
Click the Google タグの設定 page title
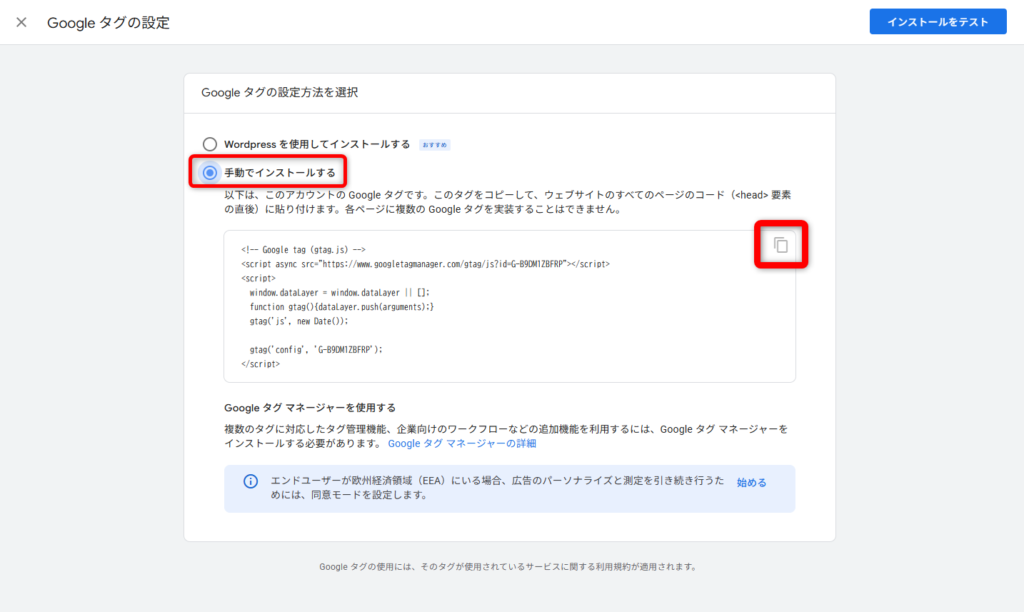click(x=108, y=23)
